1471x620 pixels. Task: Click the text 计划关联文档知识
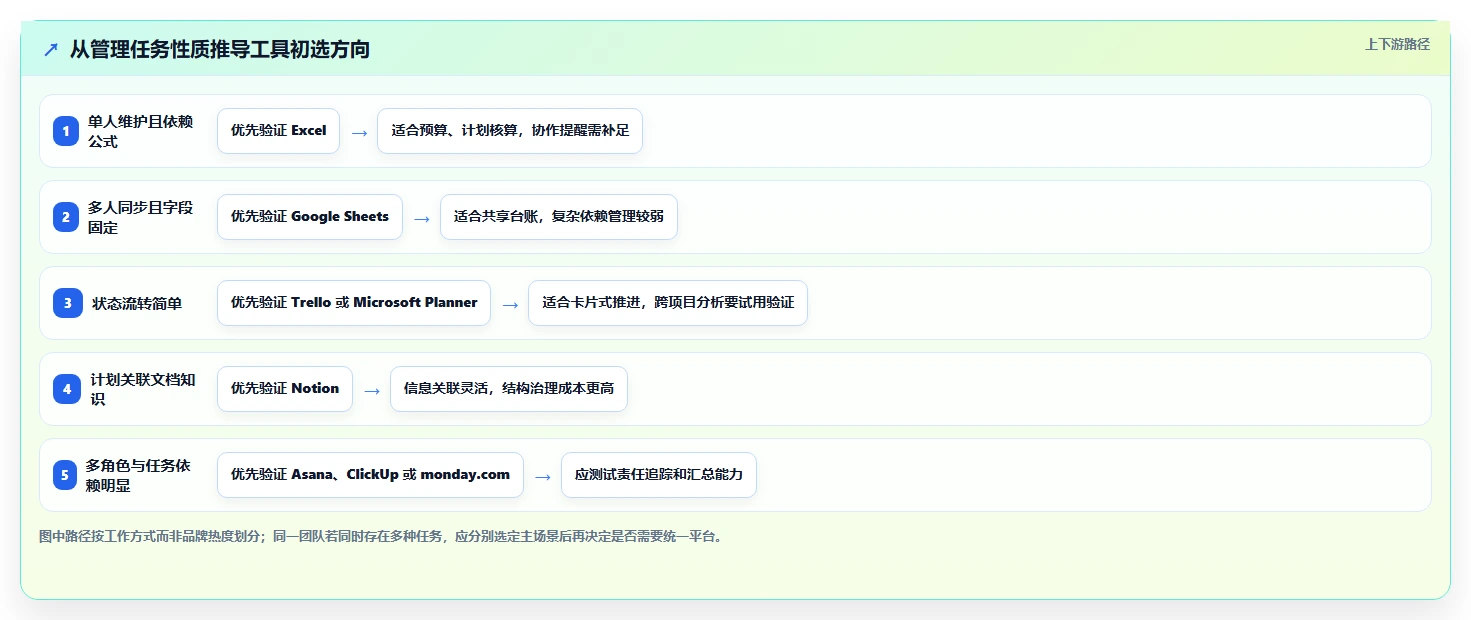(x=143, y=389)
